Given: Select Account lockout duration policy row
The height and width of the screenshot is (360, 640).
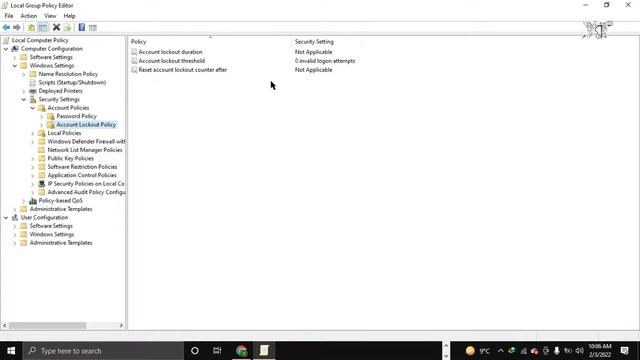Looking at the screenshot, I should tap(170, 52).
